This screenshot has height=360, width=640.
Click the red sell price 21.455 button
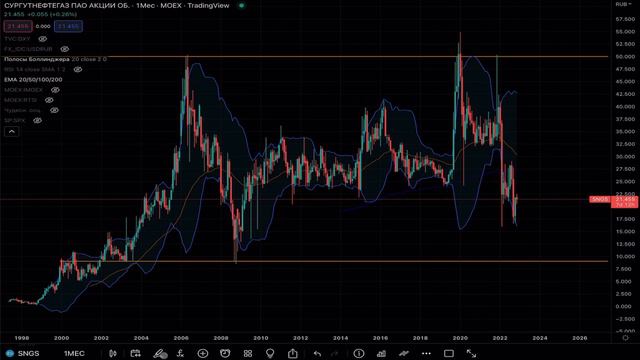[x=18, y=27]
